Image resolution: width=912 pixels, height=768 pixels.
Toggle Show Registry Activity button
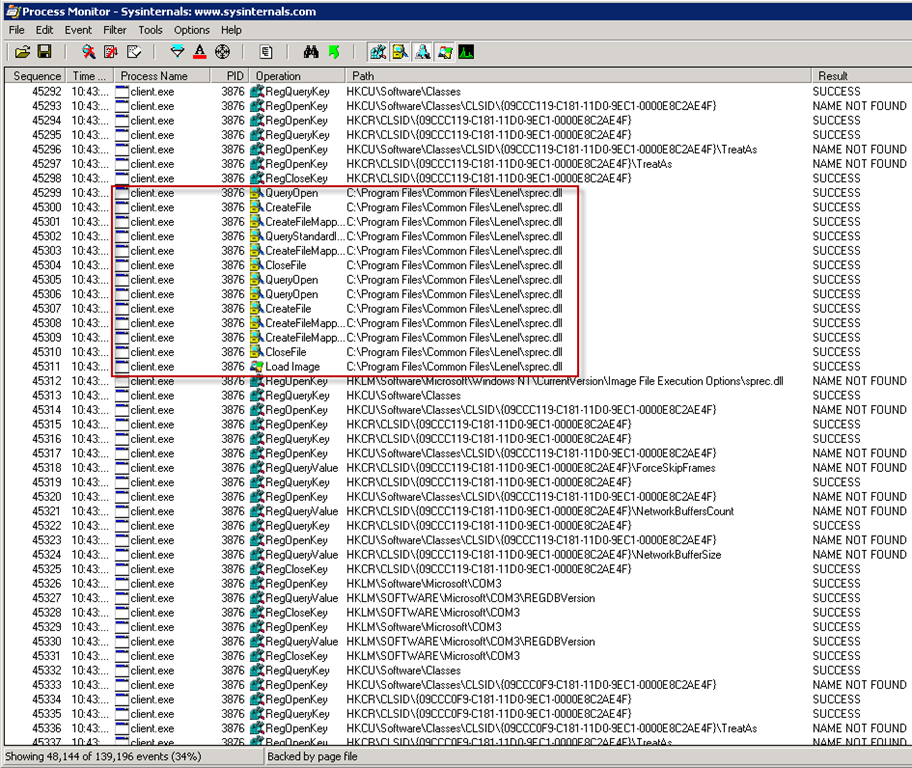tap(378, 51)
